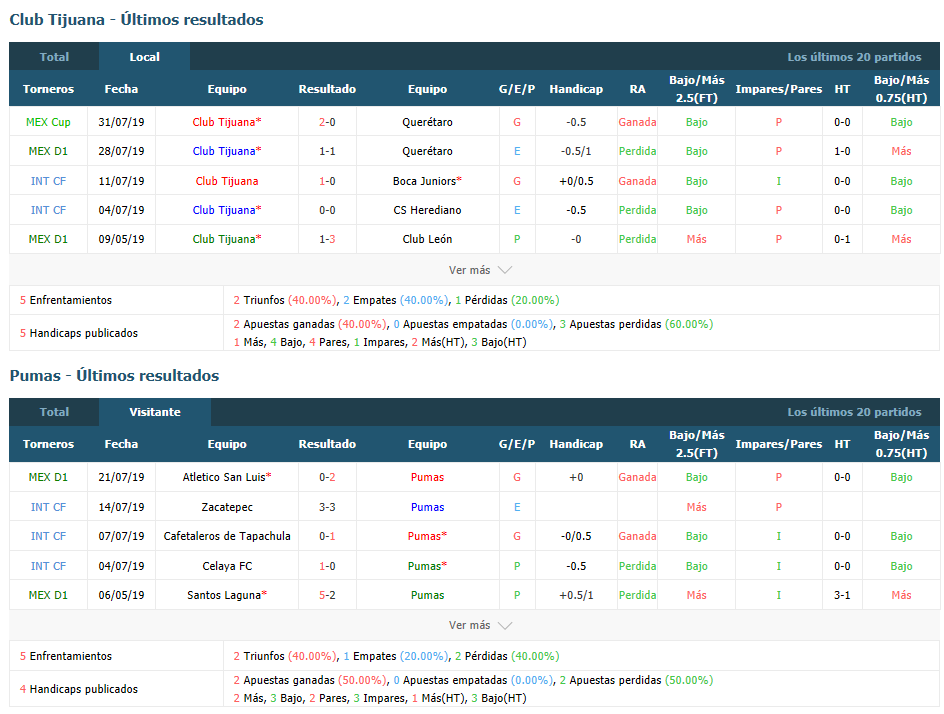This screenshot has height=714, width=944.
Task: Open MEX D1 link dated 28/07/19
Action: [x=48, y=151]
